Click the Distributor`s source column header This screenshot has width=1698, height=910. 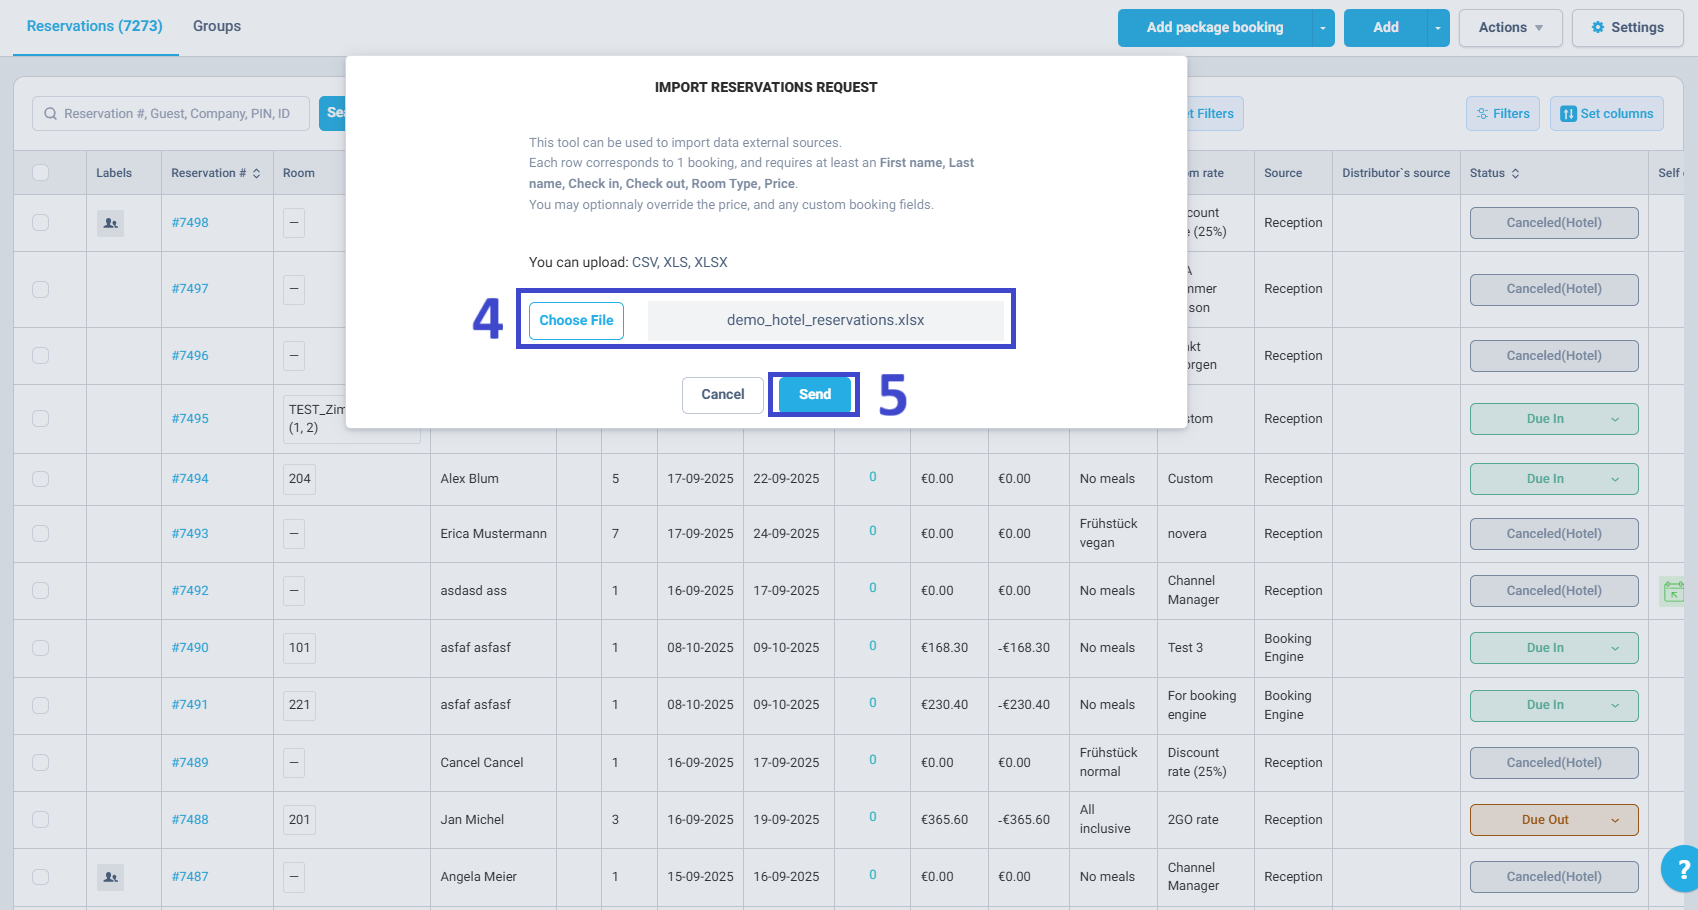(1396, 173)
